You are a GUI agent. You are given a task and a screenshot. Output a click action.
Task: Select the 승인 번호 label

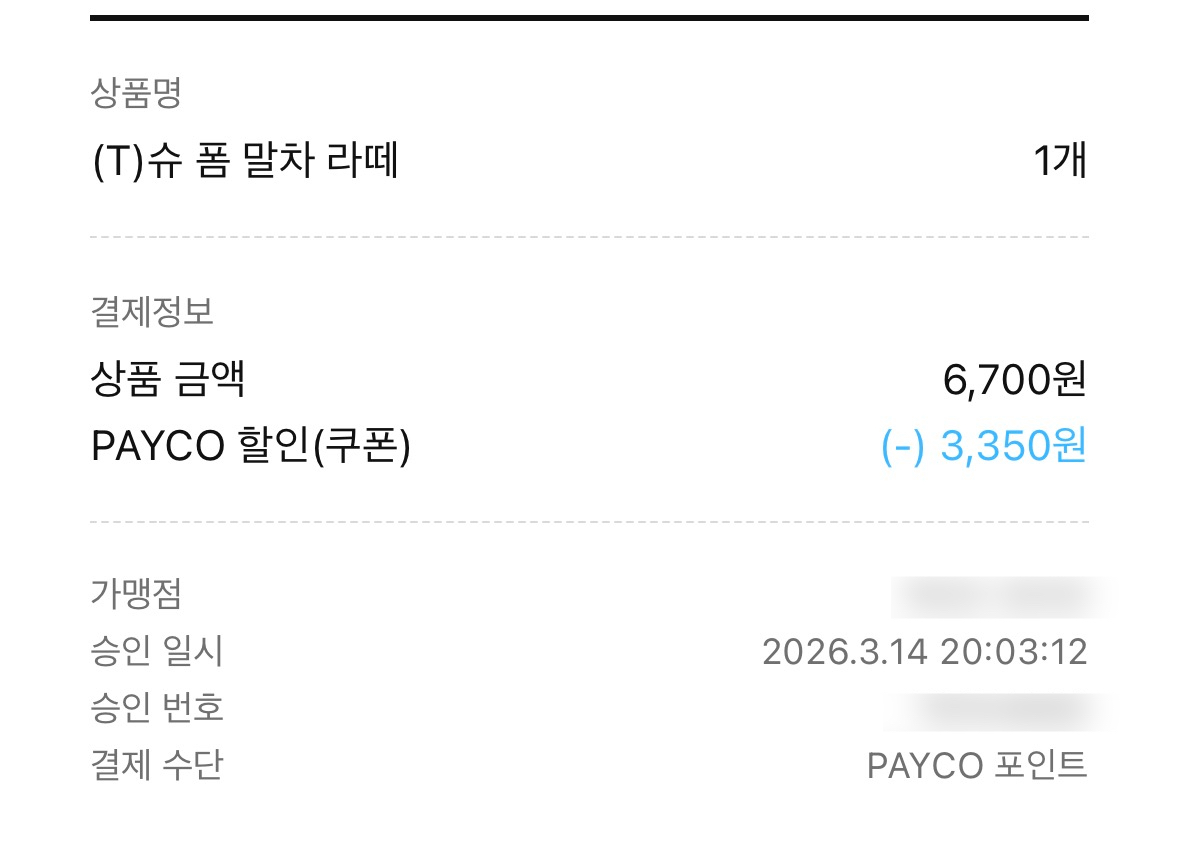click(x=156, y=708)
